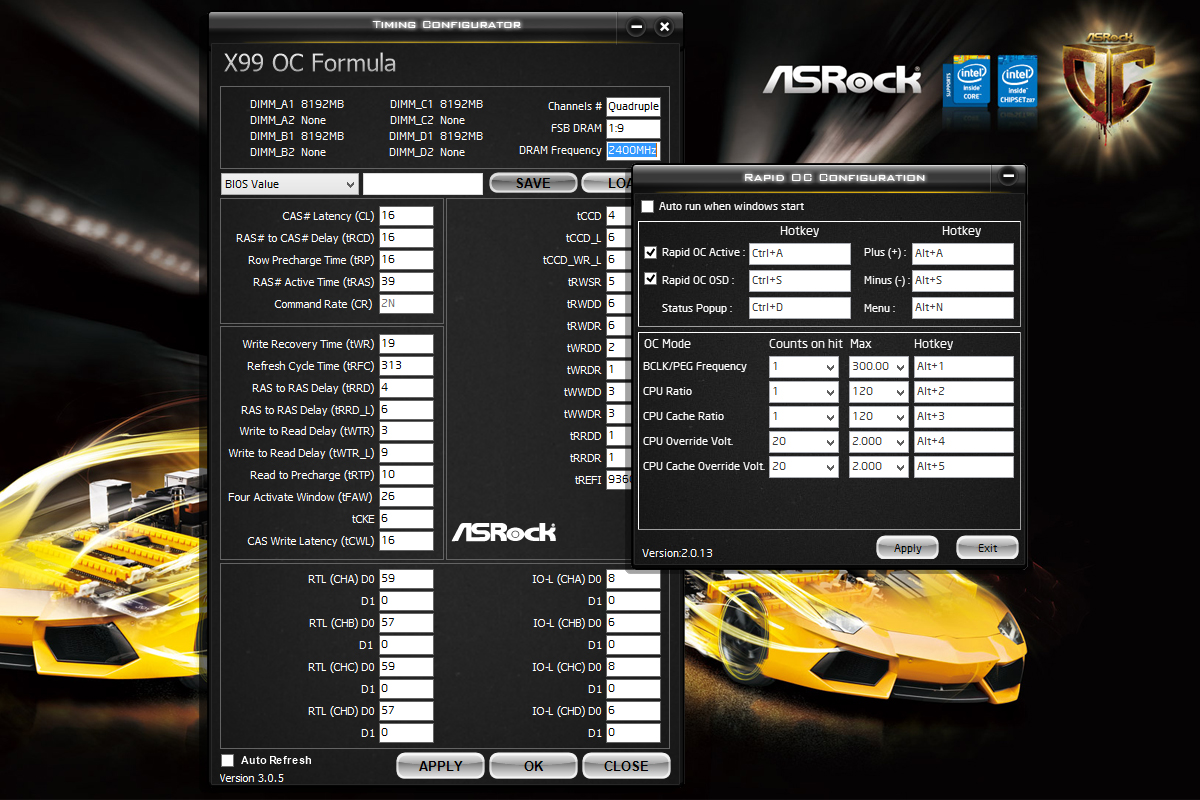
Task: Check the Auto Refresh checkbox
Action: pyautogui.click(x=227, y=760)
